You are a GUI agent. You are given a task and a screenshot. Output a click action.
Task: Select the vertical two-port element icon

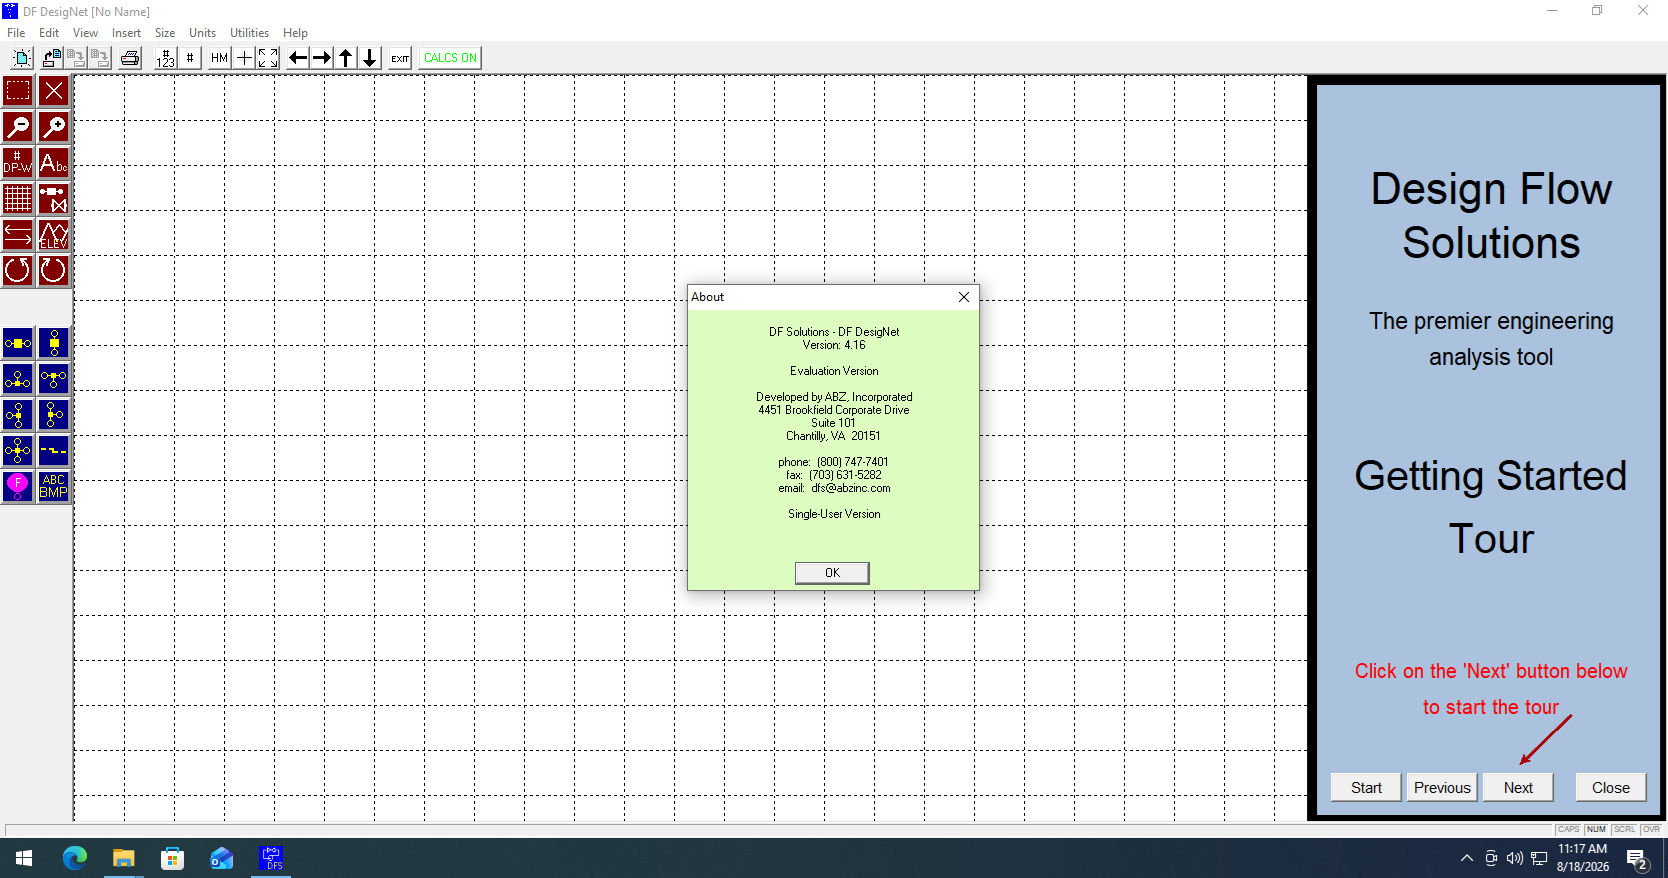tap(54, 343)
